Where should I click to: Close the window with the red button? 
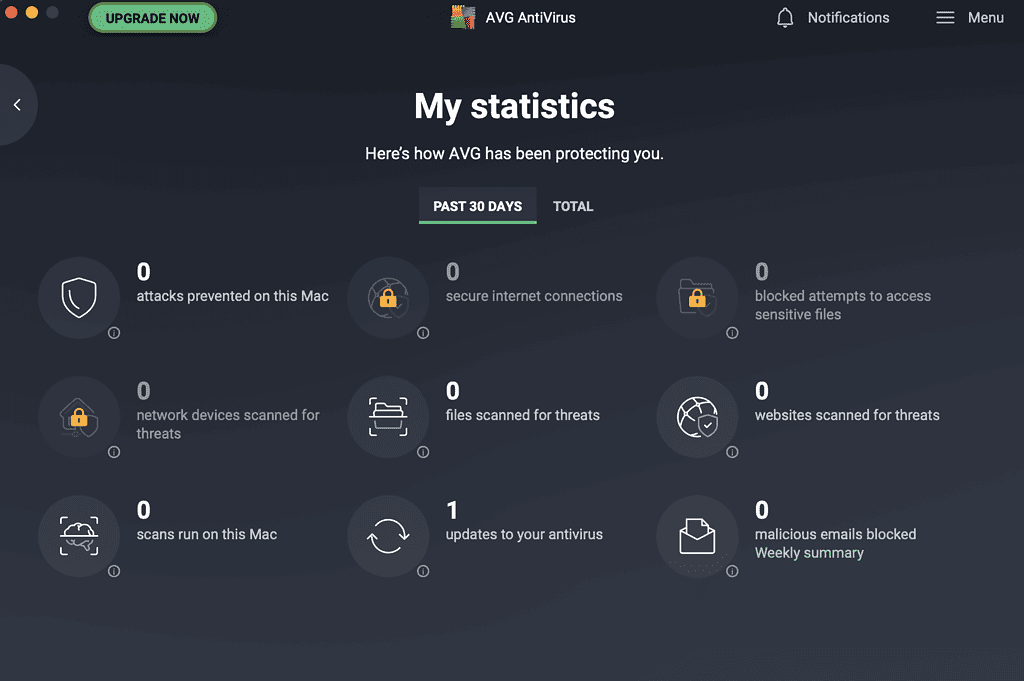[11, 12]
